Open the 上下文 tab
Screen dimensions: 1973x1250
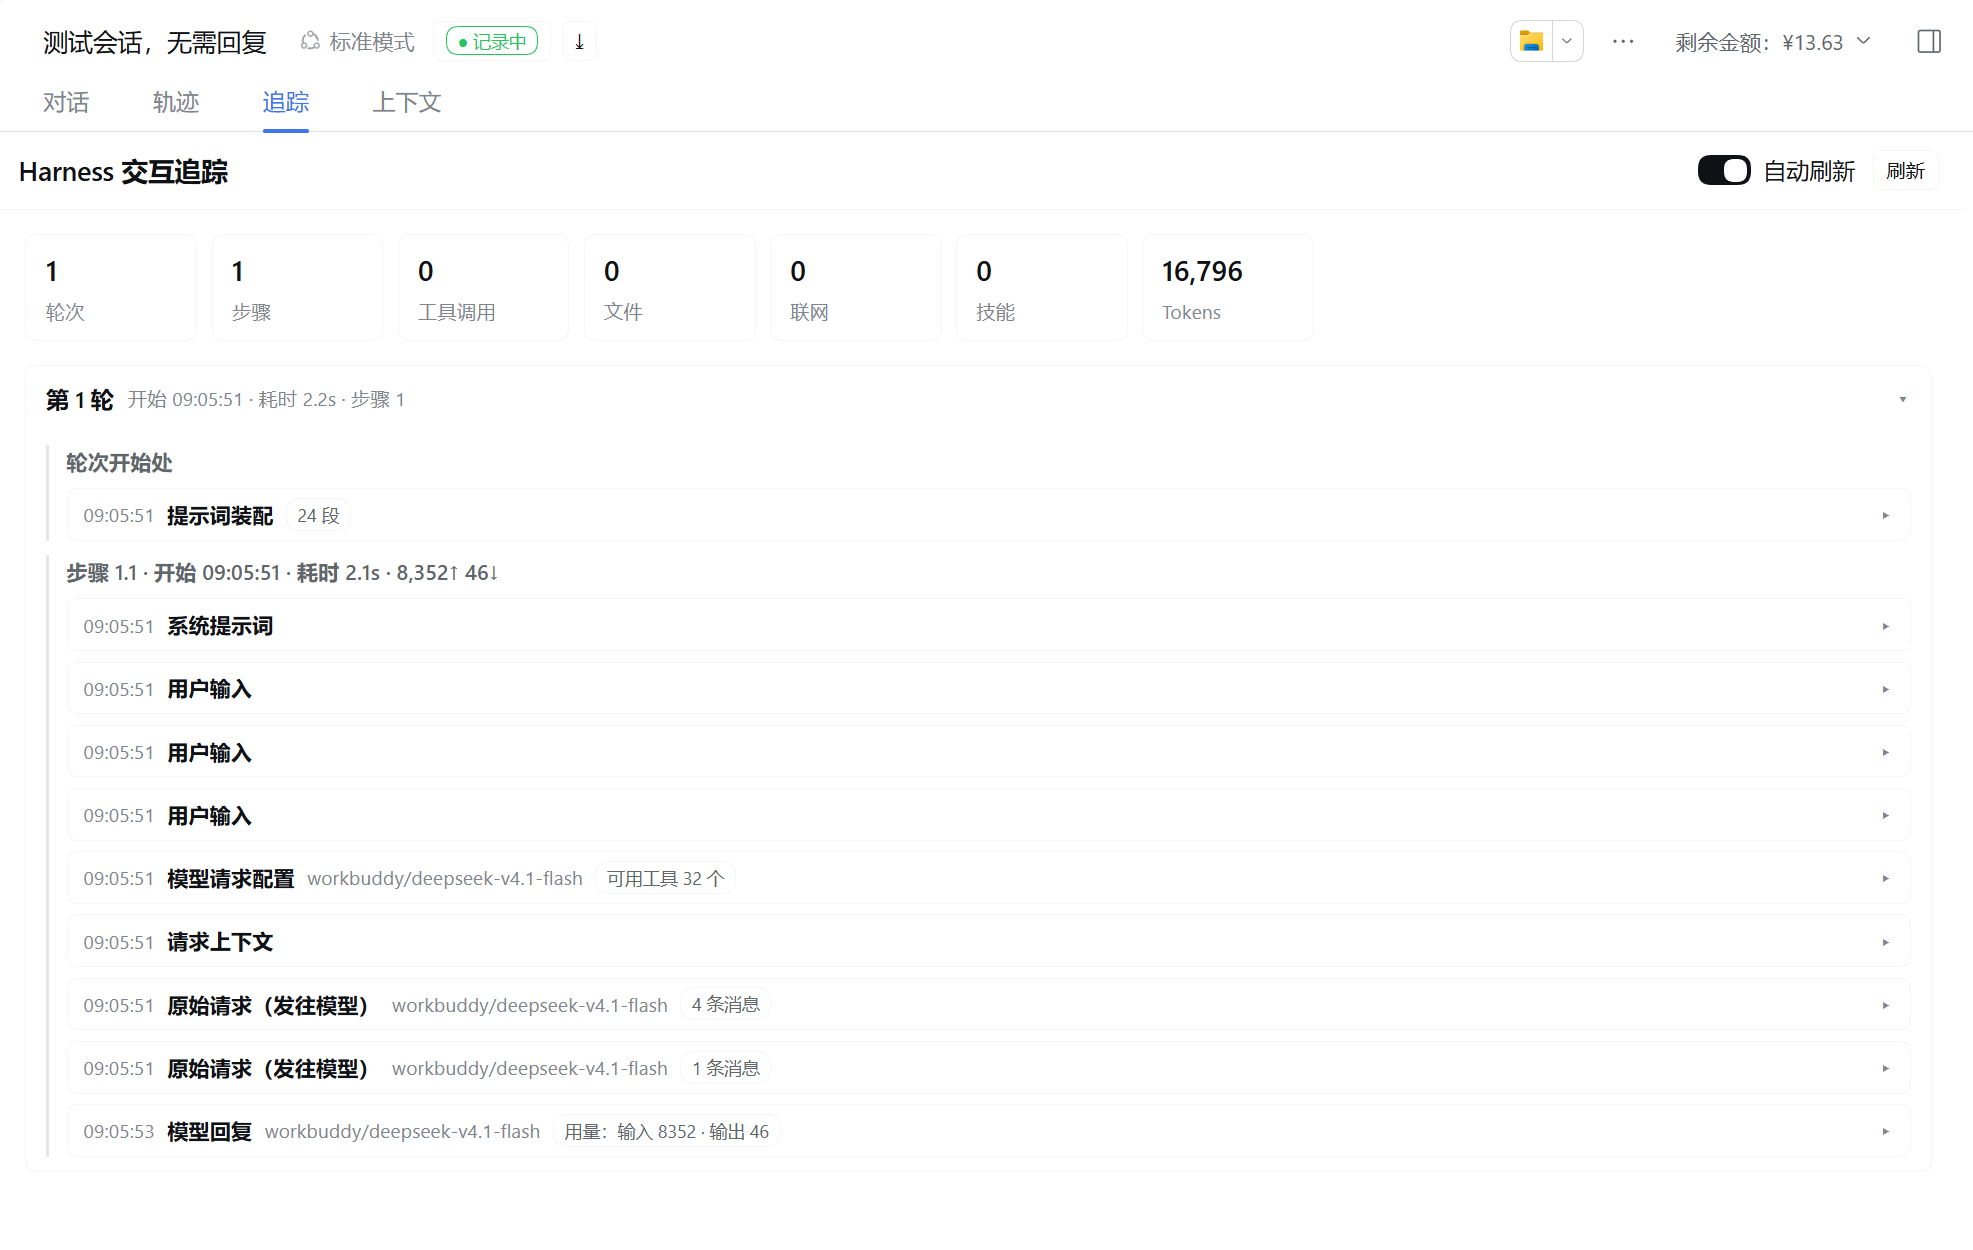point(407,102)
